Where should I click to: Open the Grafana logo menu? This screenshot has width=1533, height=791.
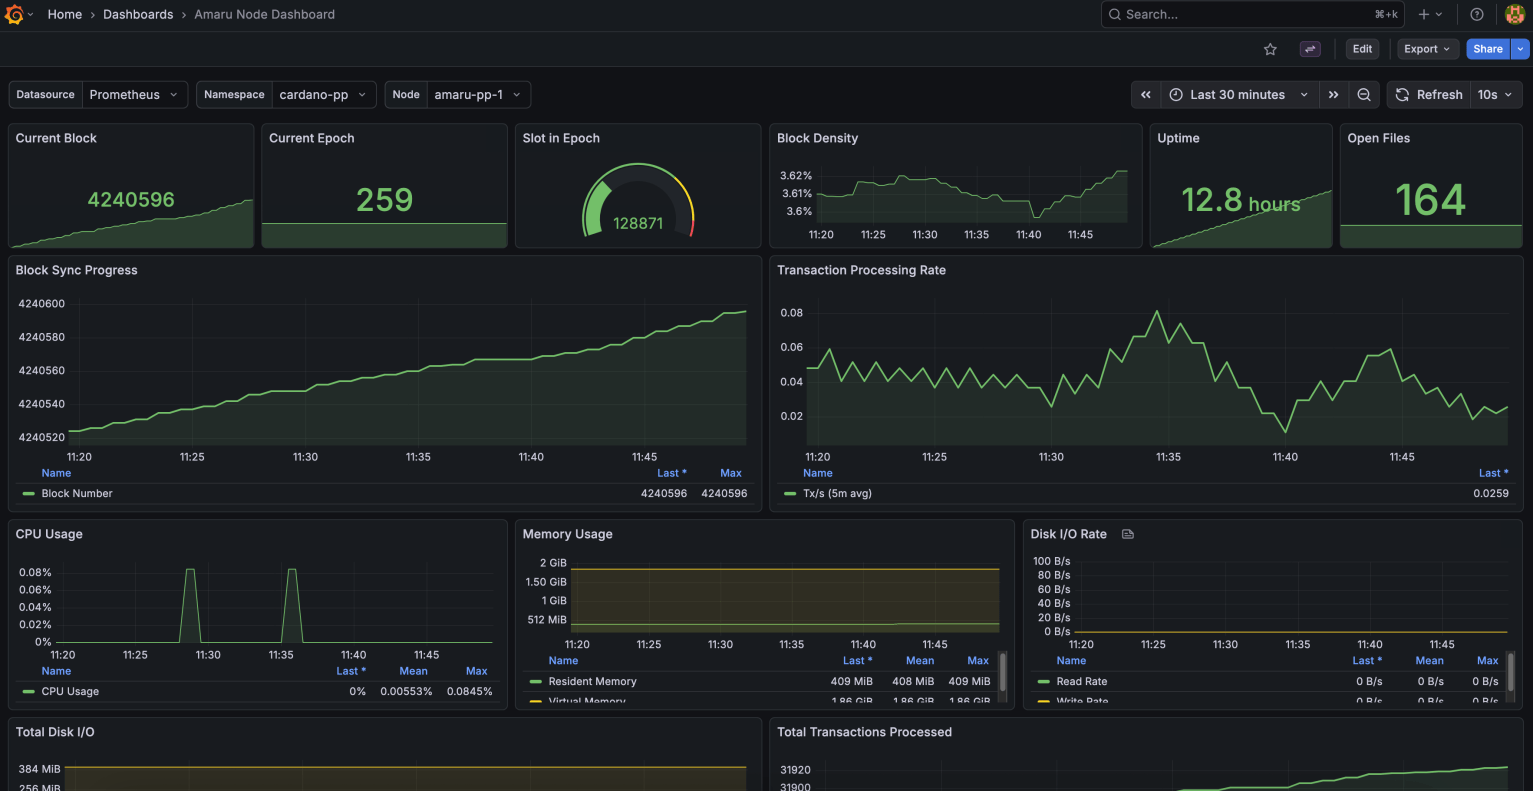tap(14, 14)
